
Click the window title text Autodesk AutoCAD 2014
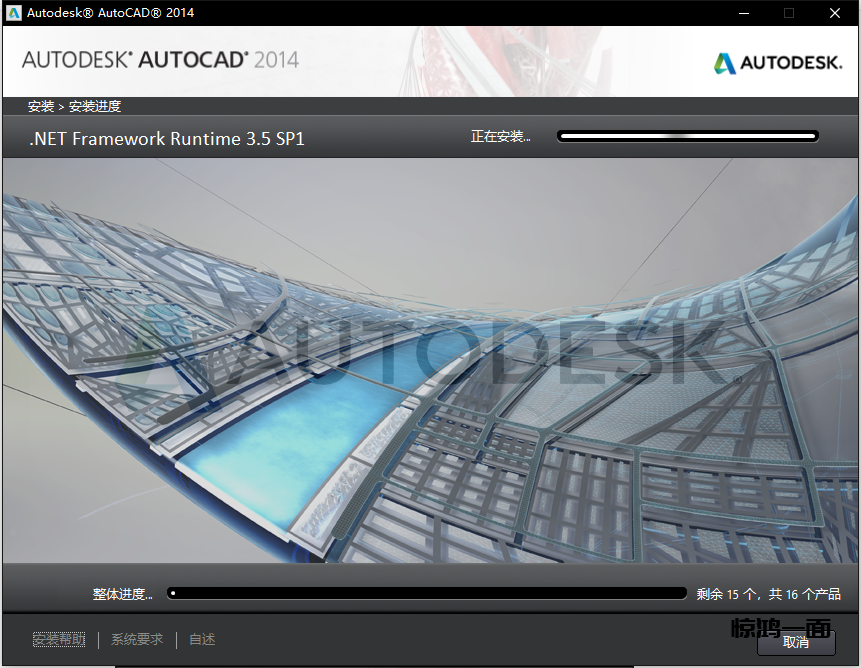coord(111,13)
